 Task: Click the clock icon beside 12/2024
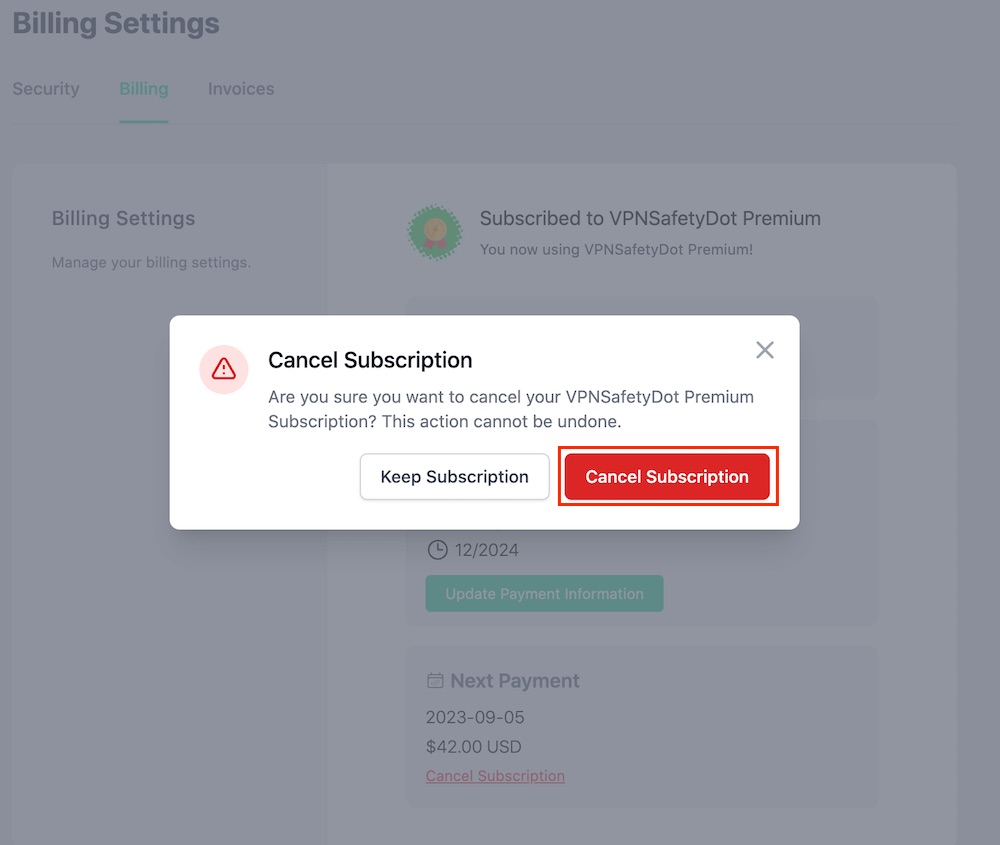point(438,550)
